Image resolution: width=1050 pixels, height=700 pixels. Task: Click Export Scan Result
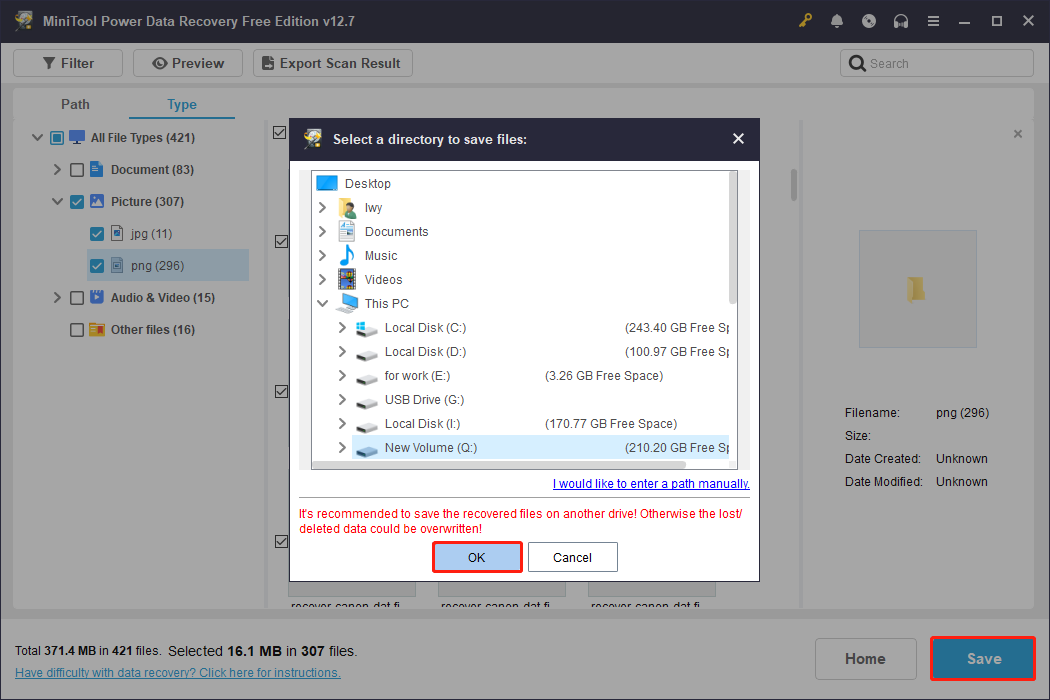pyautogui.click(x=332, y=62)
